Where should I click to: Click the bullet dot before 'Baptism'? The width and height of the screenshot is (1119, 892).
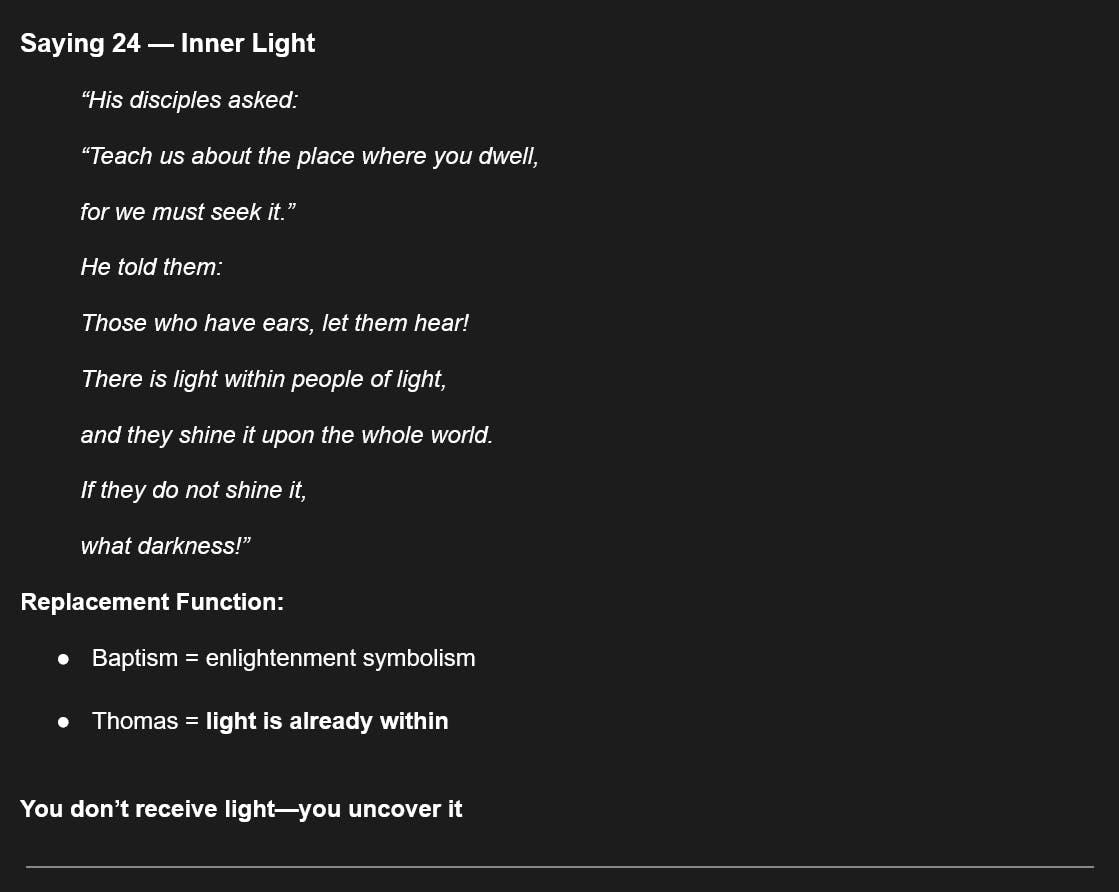click(63, 659)
